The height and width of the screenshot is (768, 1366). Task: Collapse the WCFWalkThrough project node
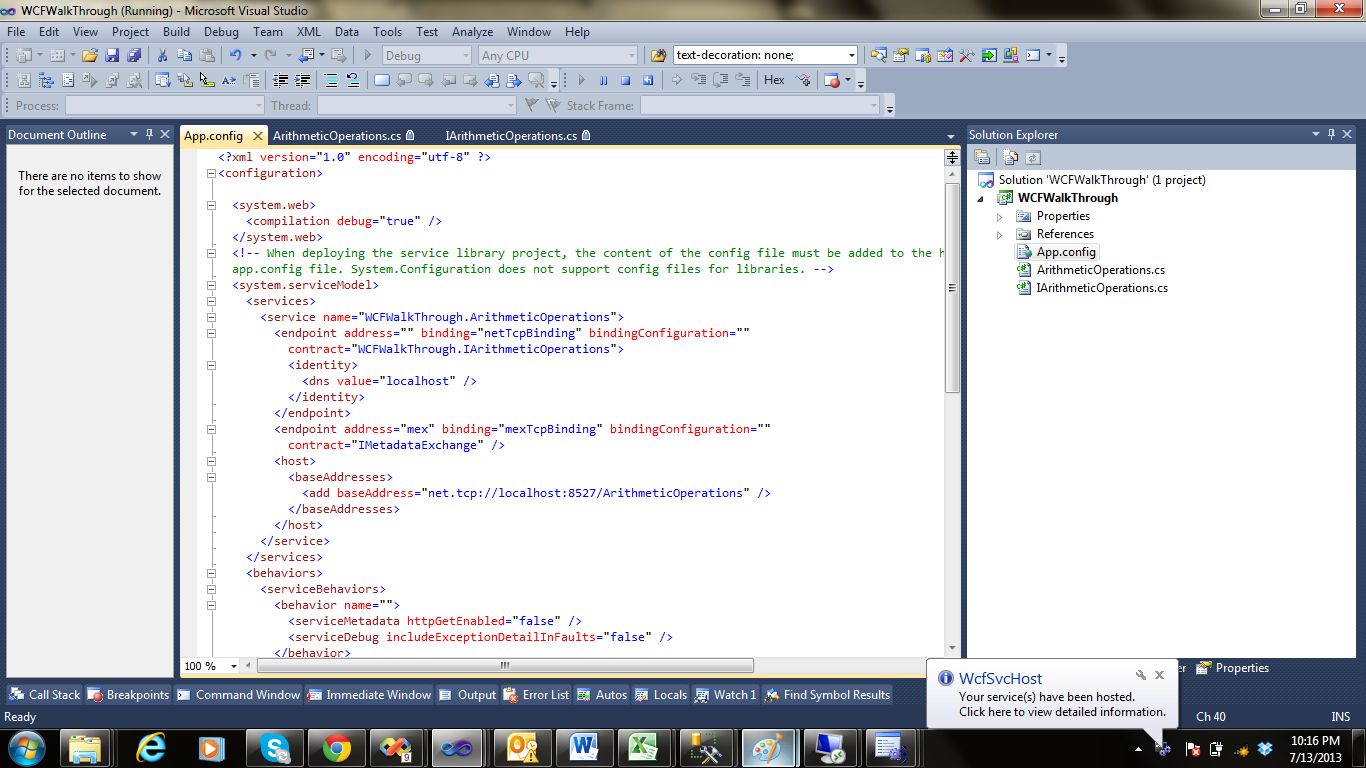click(x=981, y=198)
